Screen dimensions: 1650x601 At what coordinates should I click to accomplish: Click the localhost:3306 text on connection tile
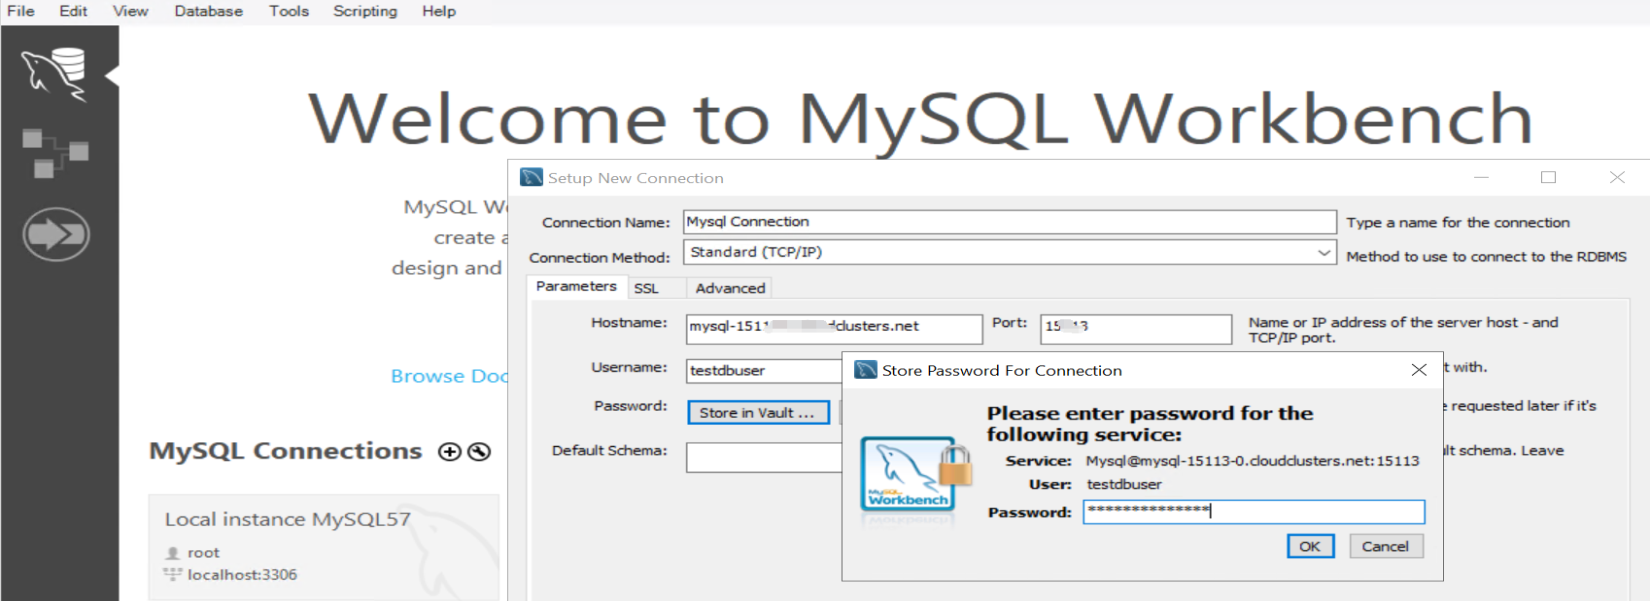[242, 575]
